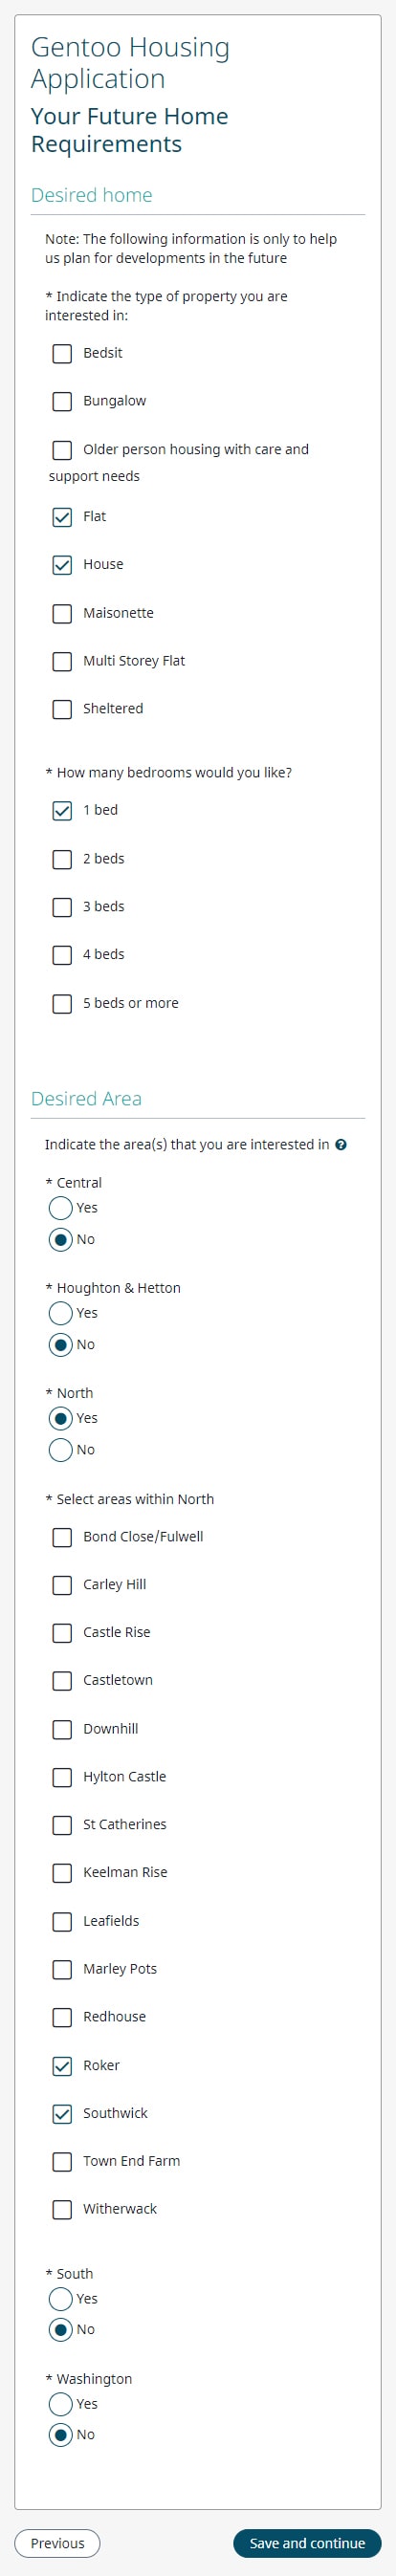
Task: Uncheck the Roker area
Action: (x=62, y=2065)
